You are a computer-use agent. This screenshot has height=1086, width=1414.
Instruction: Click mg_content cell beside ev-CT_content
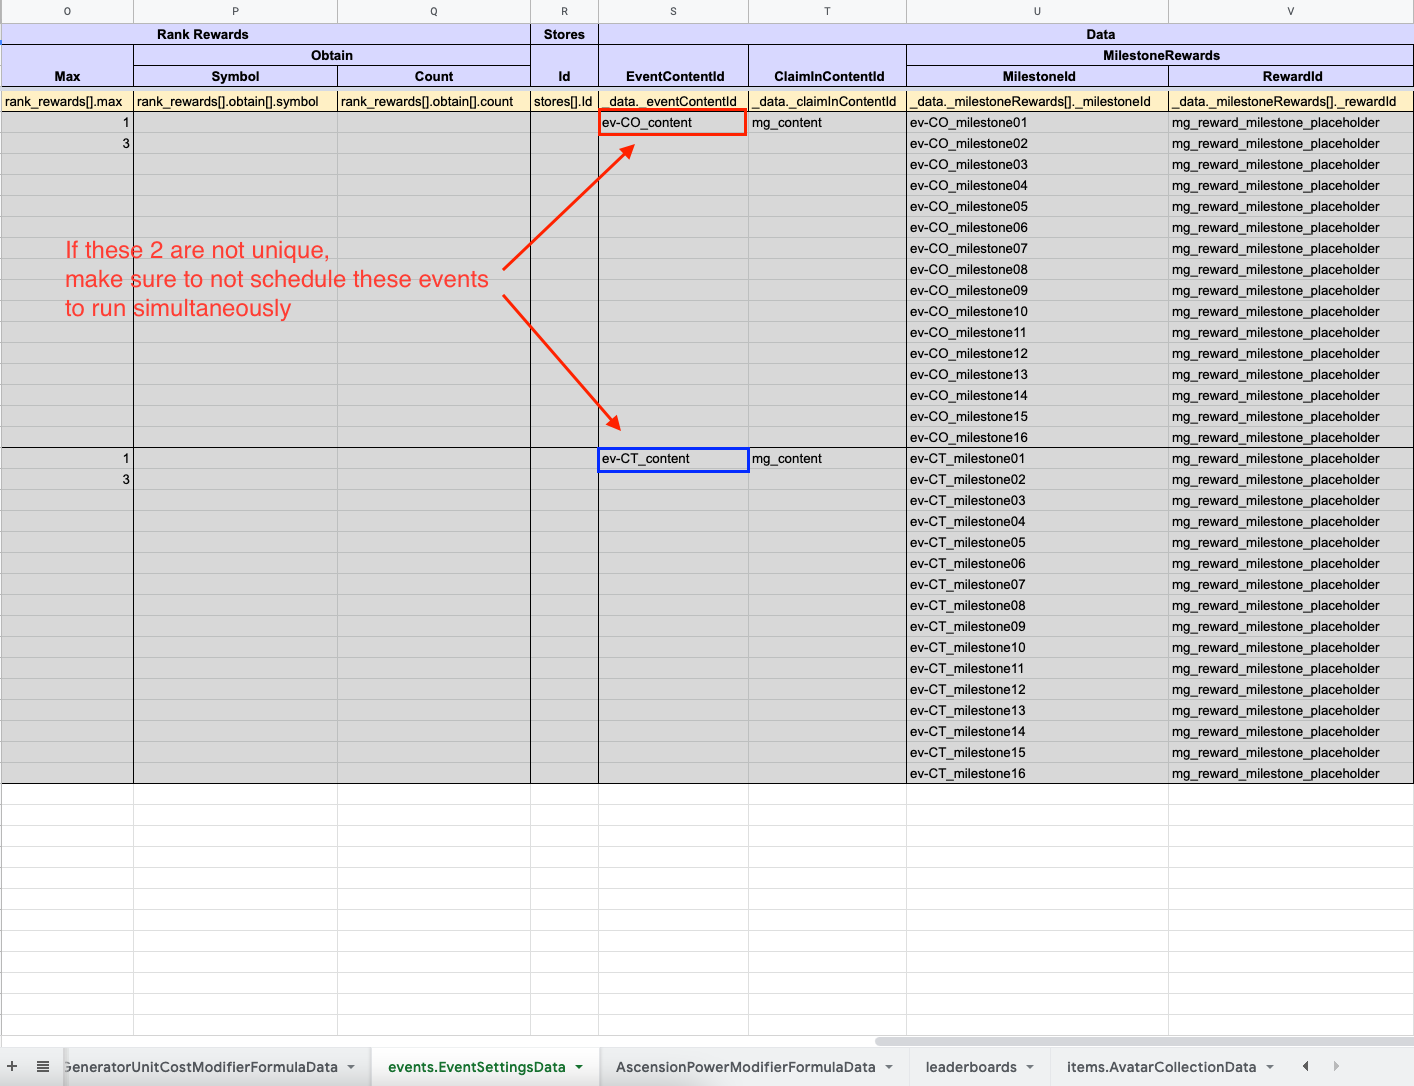(x=827, y=459)
